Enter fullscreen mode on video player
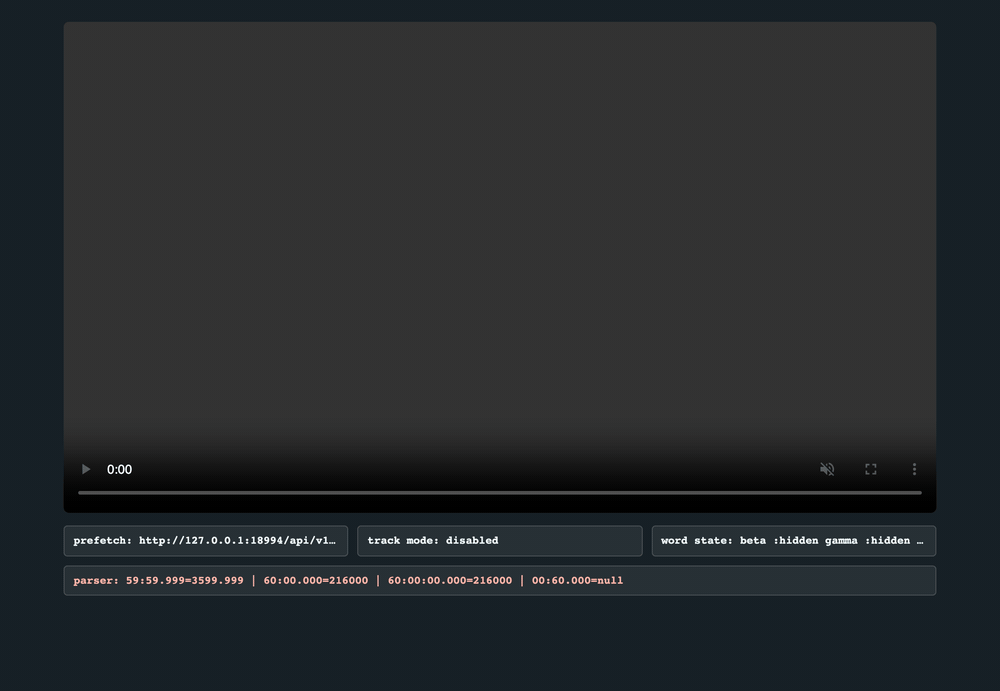 point(871,470)
